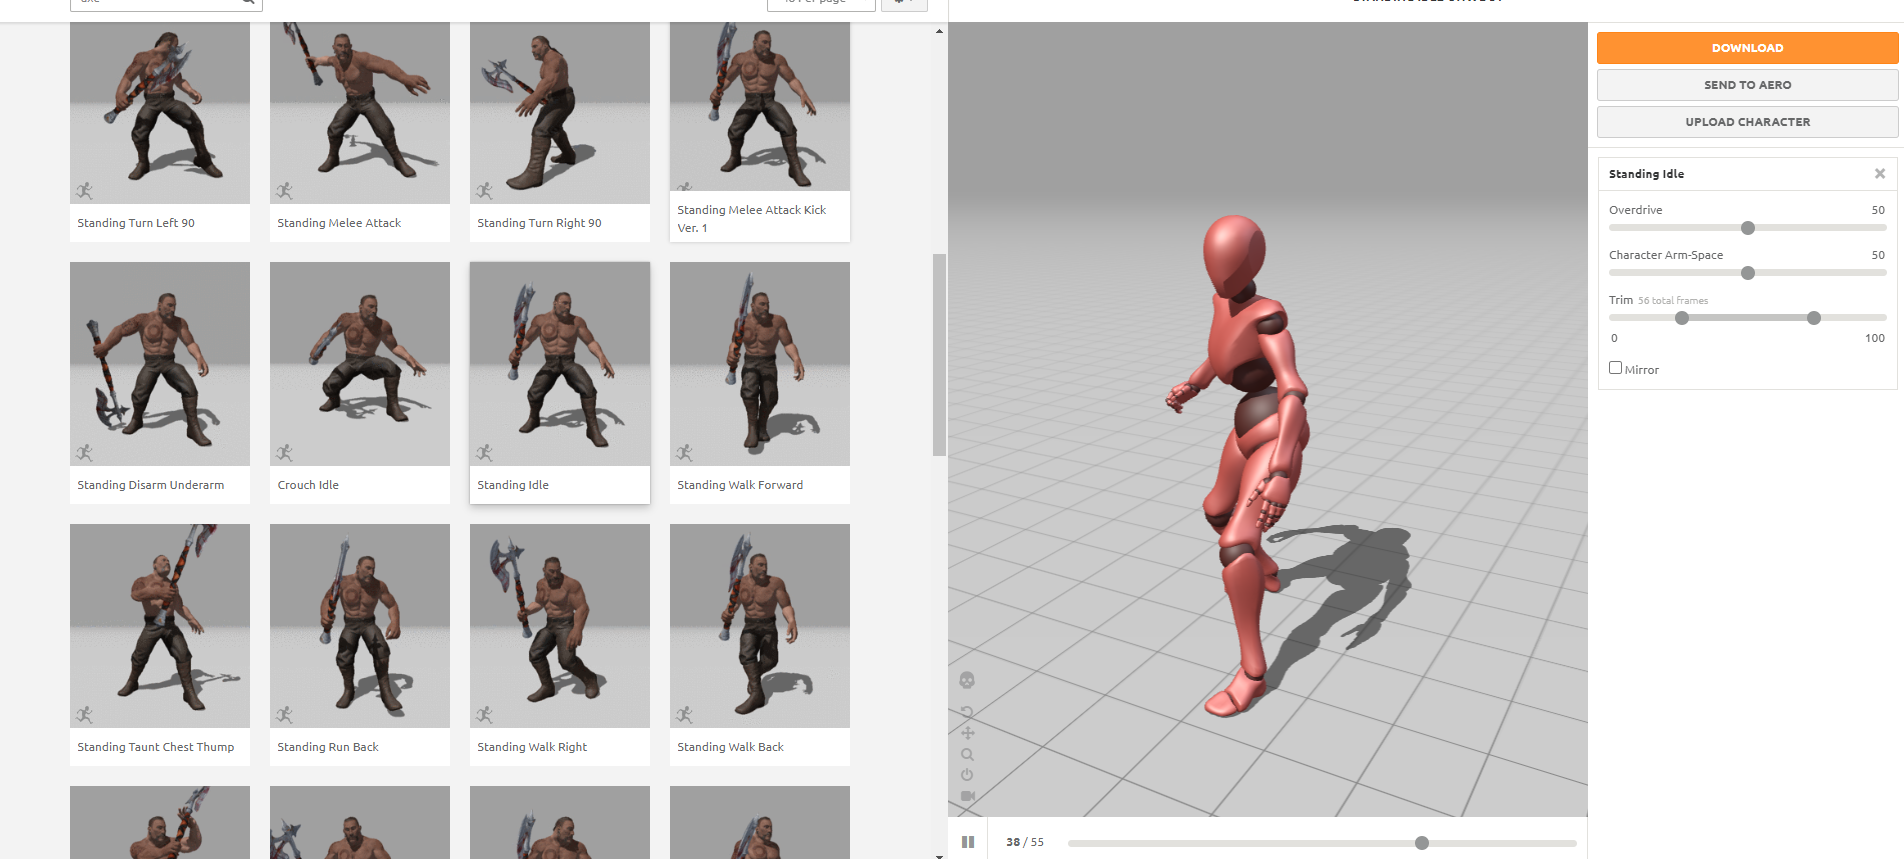Click the "Standing Walk Back" label
This screenshot has width=1904, height=859.
pos(730,747)
